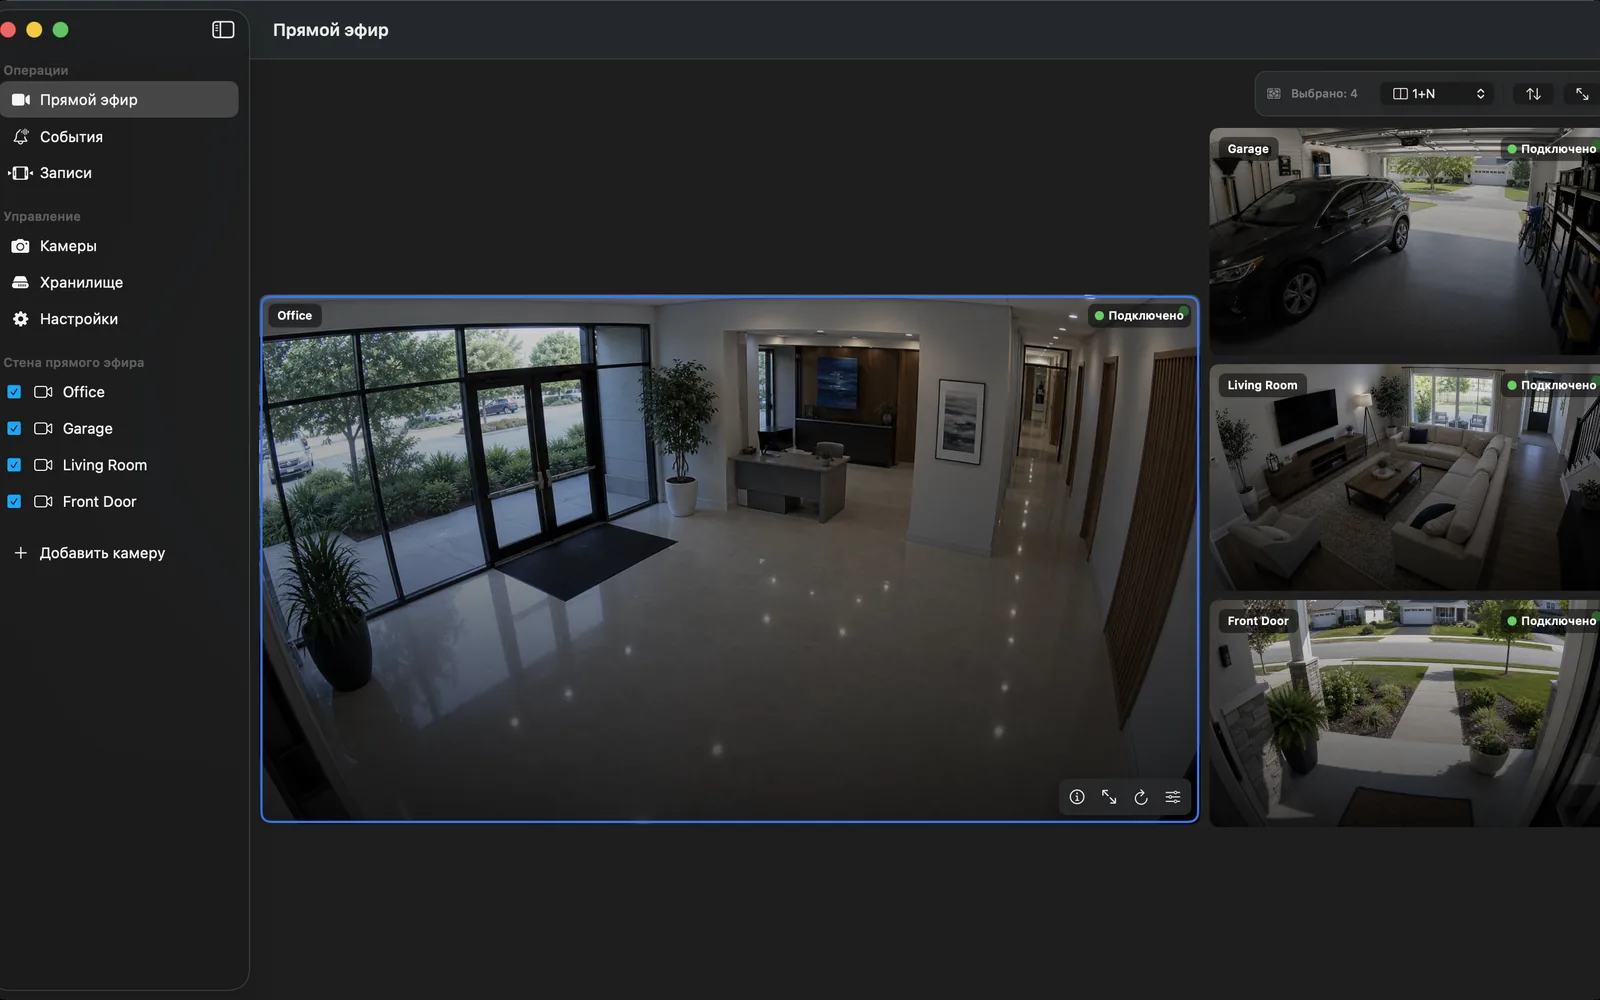The height and width of the screenshot is (1000, 1600).
Task: Click Подключено status on Living Room feed
Action: [x=1551, y=385]
